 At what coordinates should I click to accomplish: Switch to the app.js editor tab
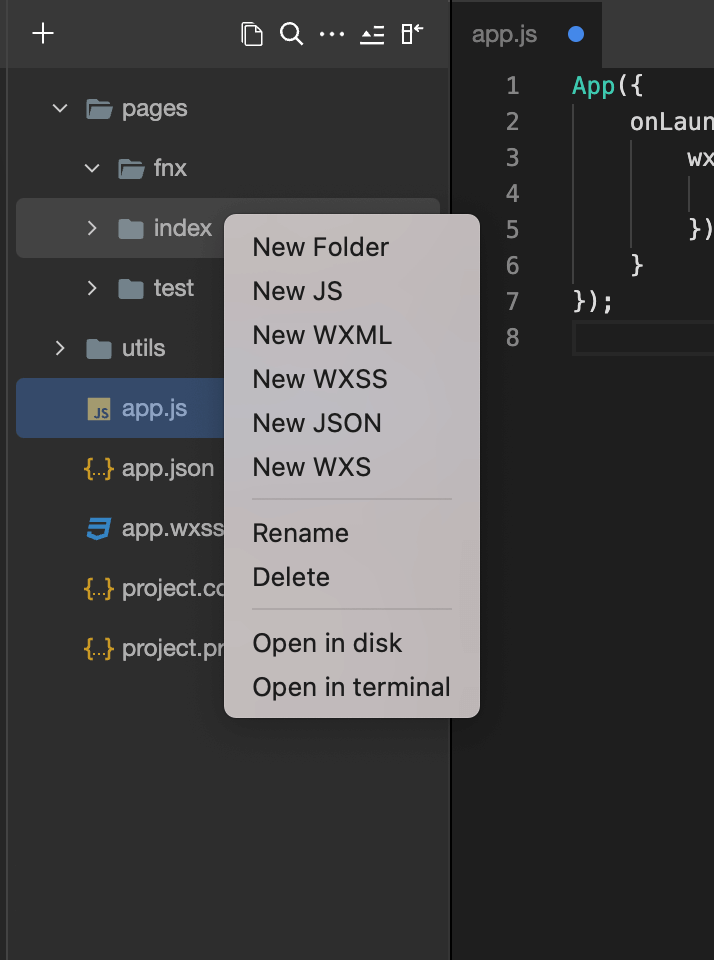[504, 34]
